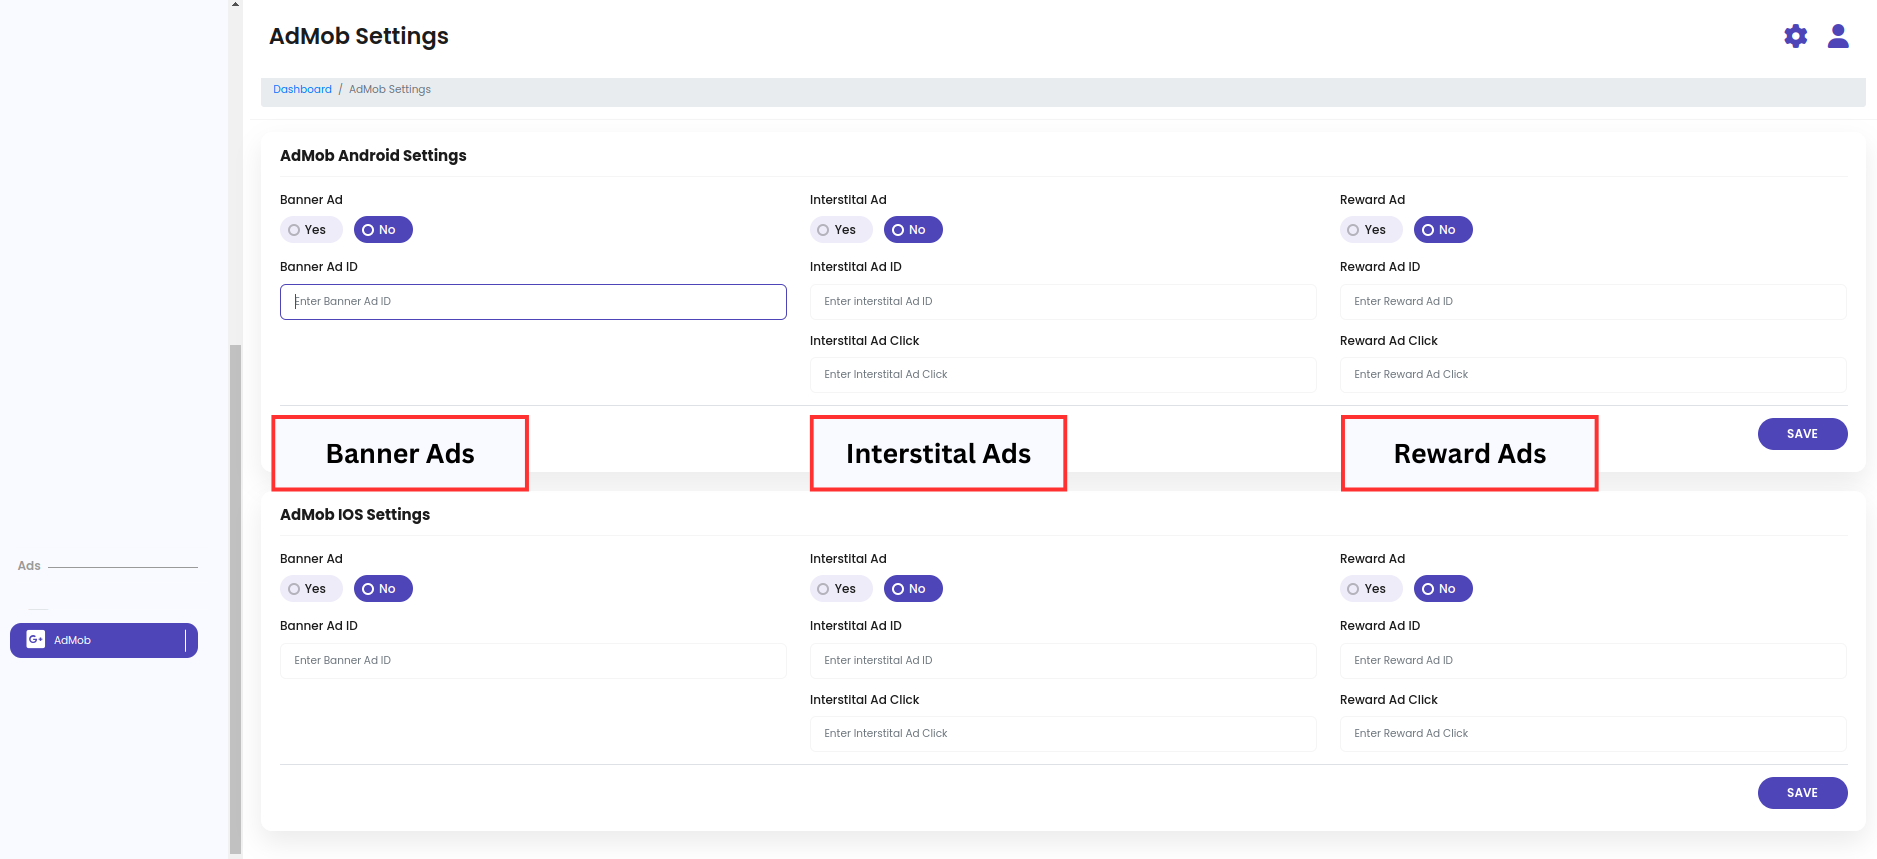
Task: Choose No for iOS Reward Ad
Action: pos(1442,589)
